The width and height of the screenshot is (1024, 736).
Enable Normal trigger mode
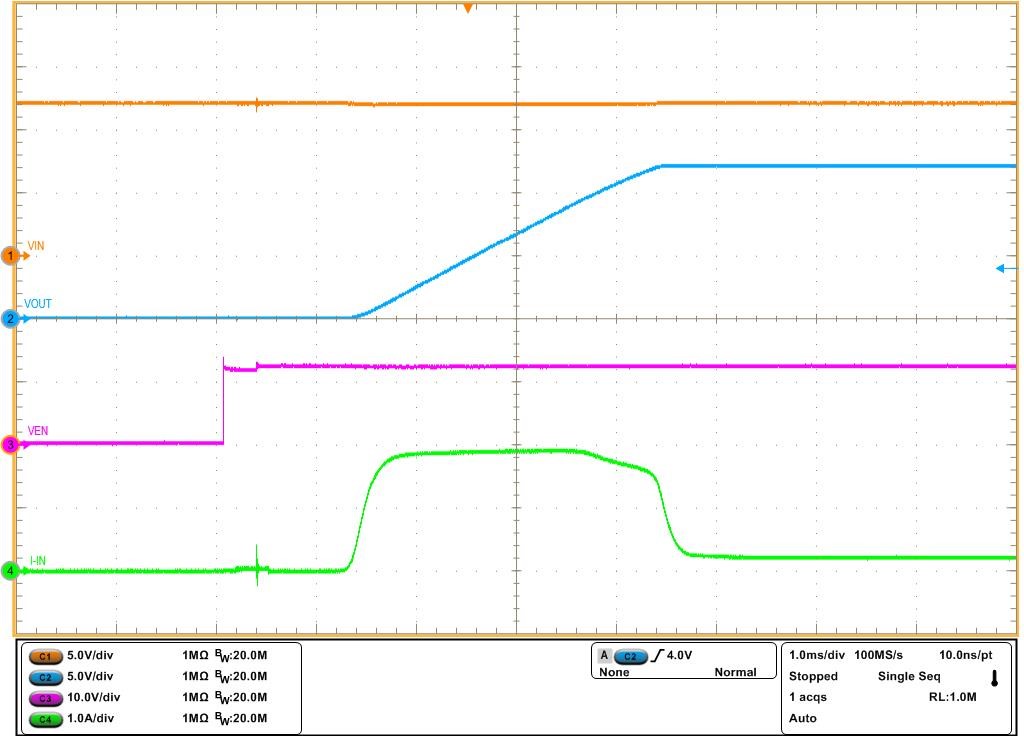[x=737, y=673]
